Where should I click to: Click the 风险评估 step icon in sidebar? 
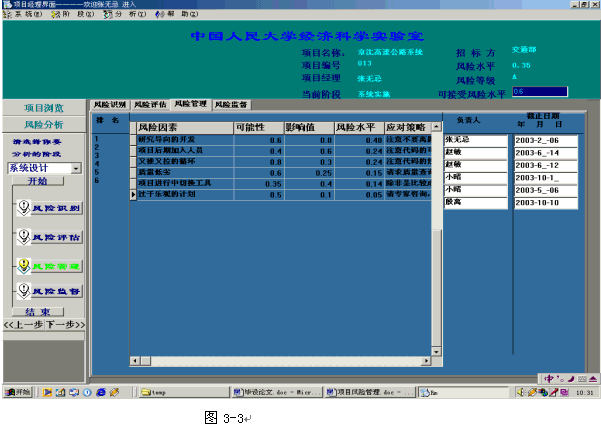pyautogui.click(x=24, y=237)
